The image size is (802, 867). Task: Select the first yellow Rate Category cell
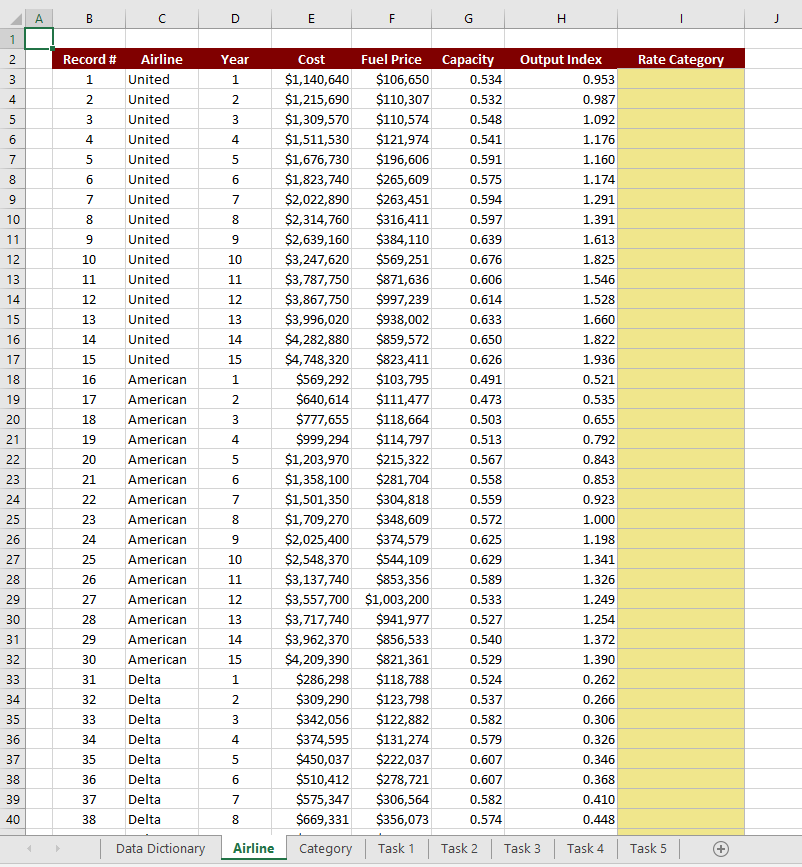click(x=681, y=79)
